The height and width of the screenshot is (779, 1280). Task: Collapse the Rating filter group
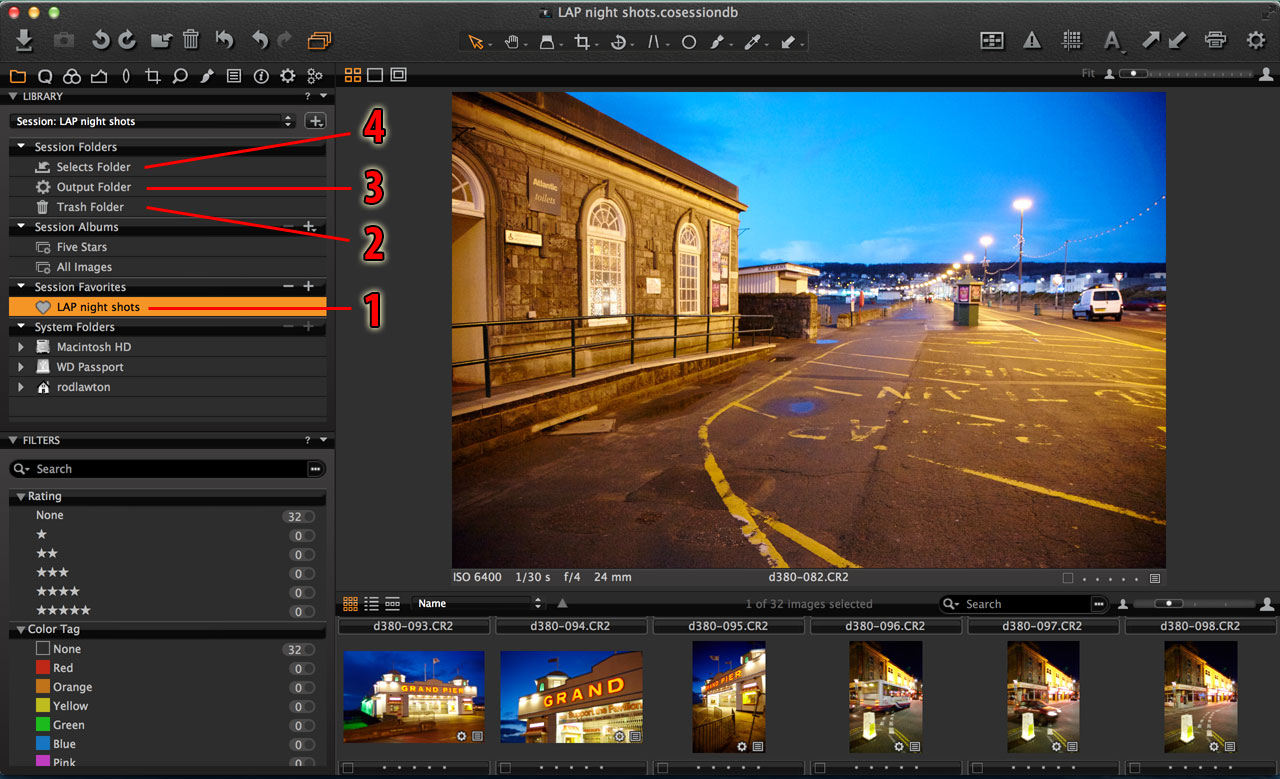[20, 497]
